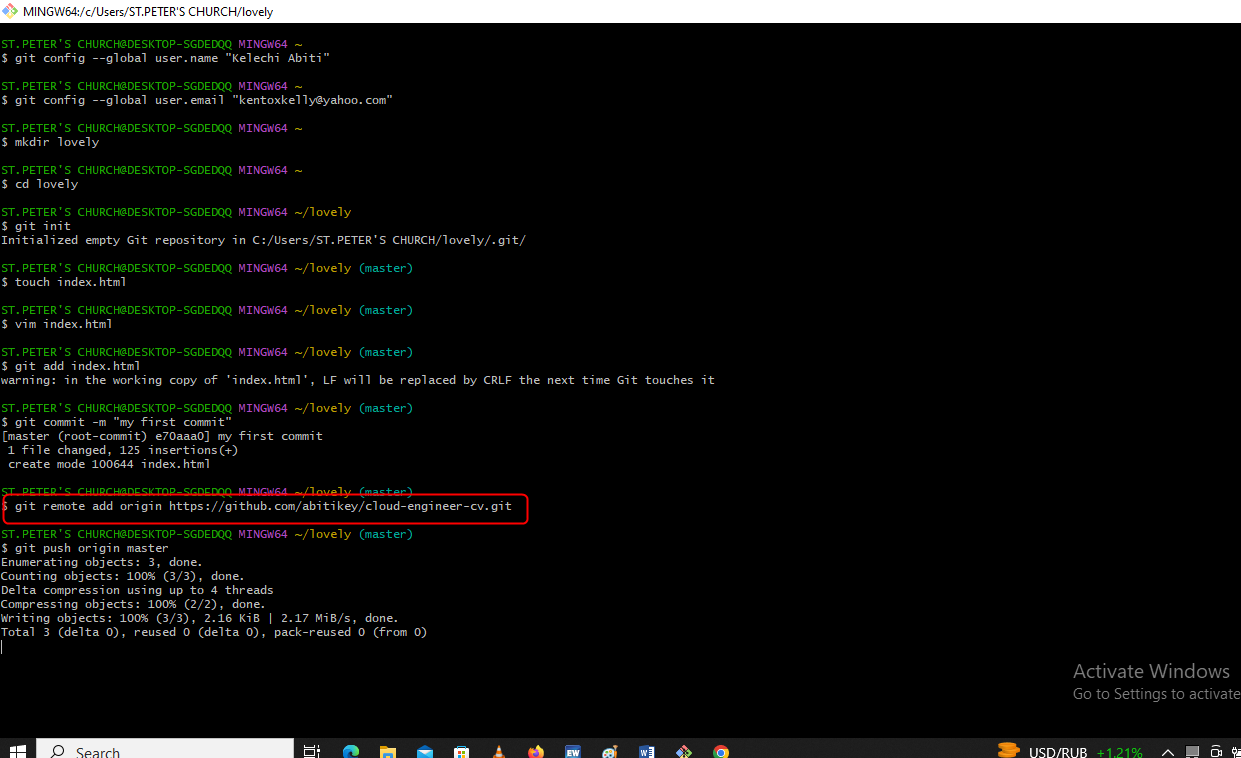Open Task View on the taskbar

click(312, 751)
